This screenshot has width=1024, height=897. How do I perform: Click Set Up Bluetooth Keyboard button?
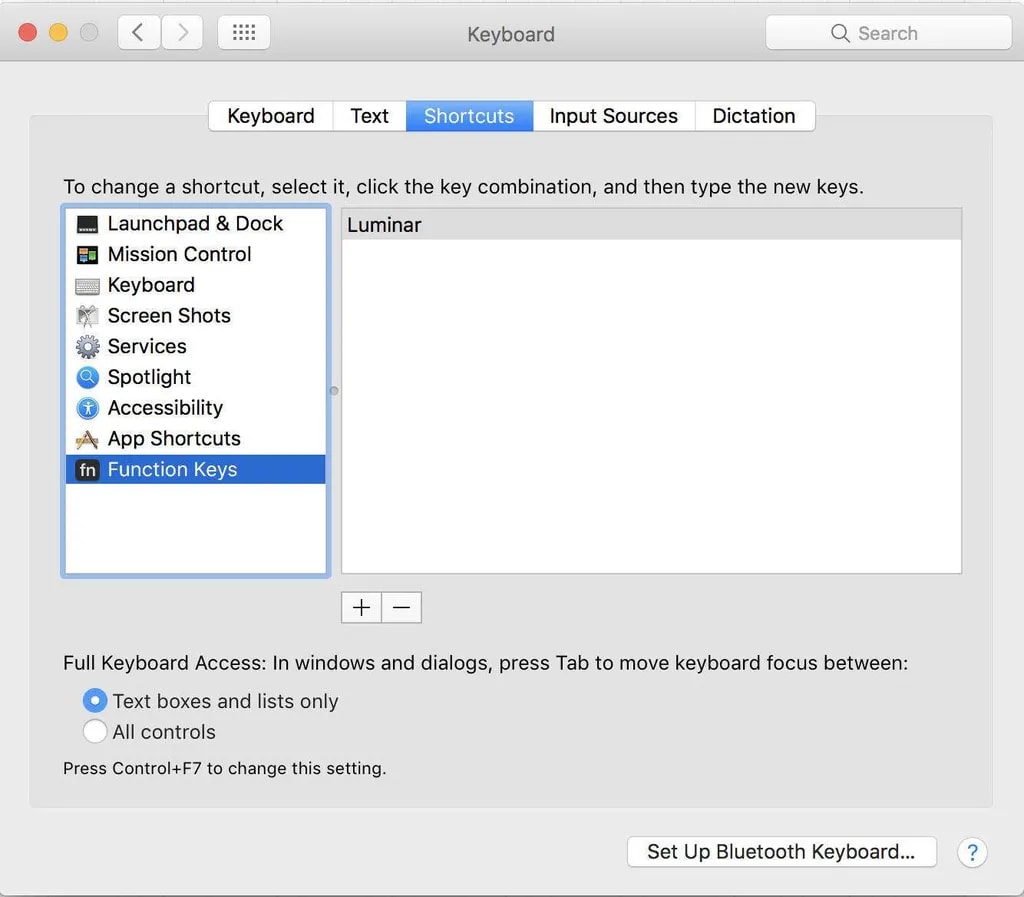tap(781, 852)
